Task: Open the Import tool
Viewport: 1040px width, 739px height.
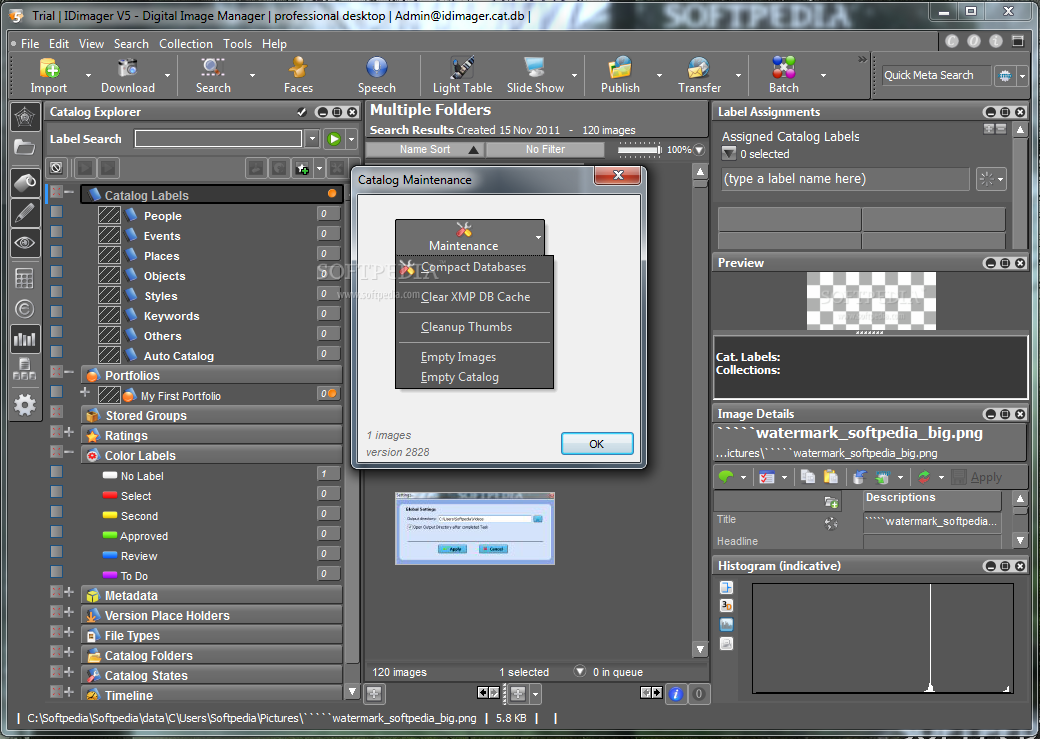Action: coord(49,75)
